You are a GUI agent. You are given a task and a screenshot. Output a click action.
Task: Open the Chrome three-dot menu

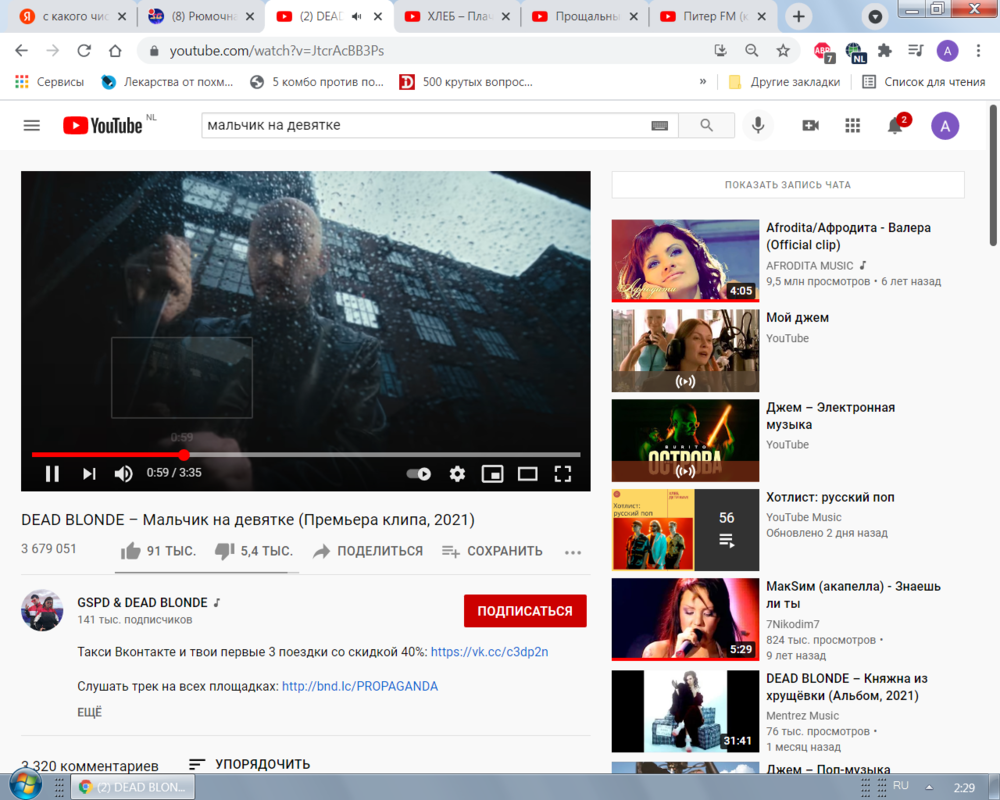click(x=978, y=51)
